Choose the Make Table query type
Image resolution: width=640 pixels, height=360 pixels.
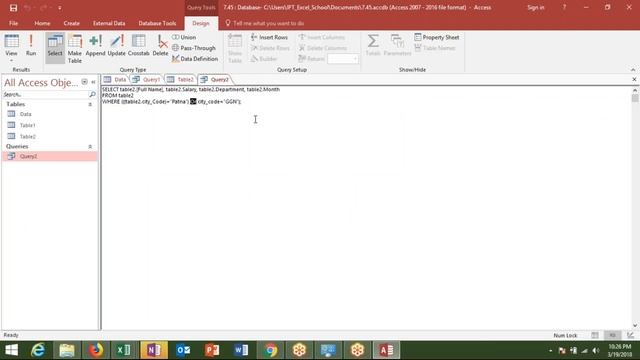tap(75, 49)
